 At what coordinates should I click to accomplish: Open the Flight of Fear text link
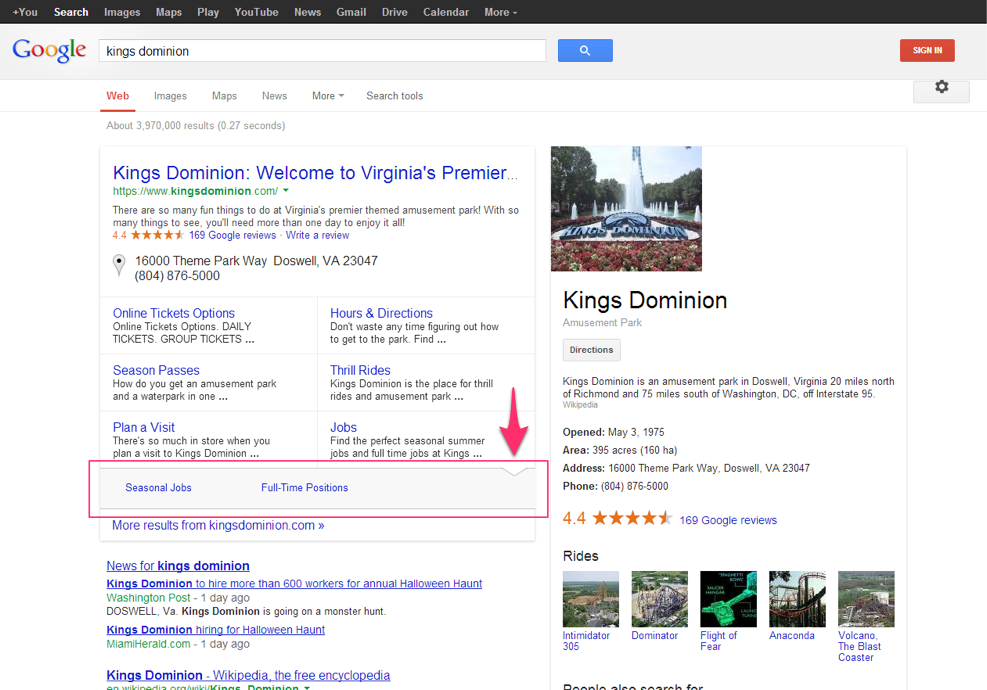[x=718, y=641]
